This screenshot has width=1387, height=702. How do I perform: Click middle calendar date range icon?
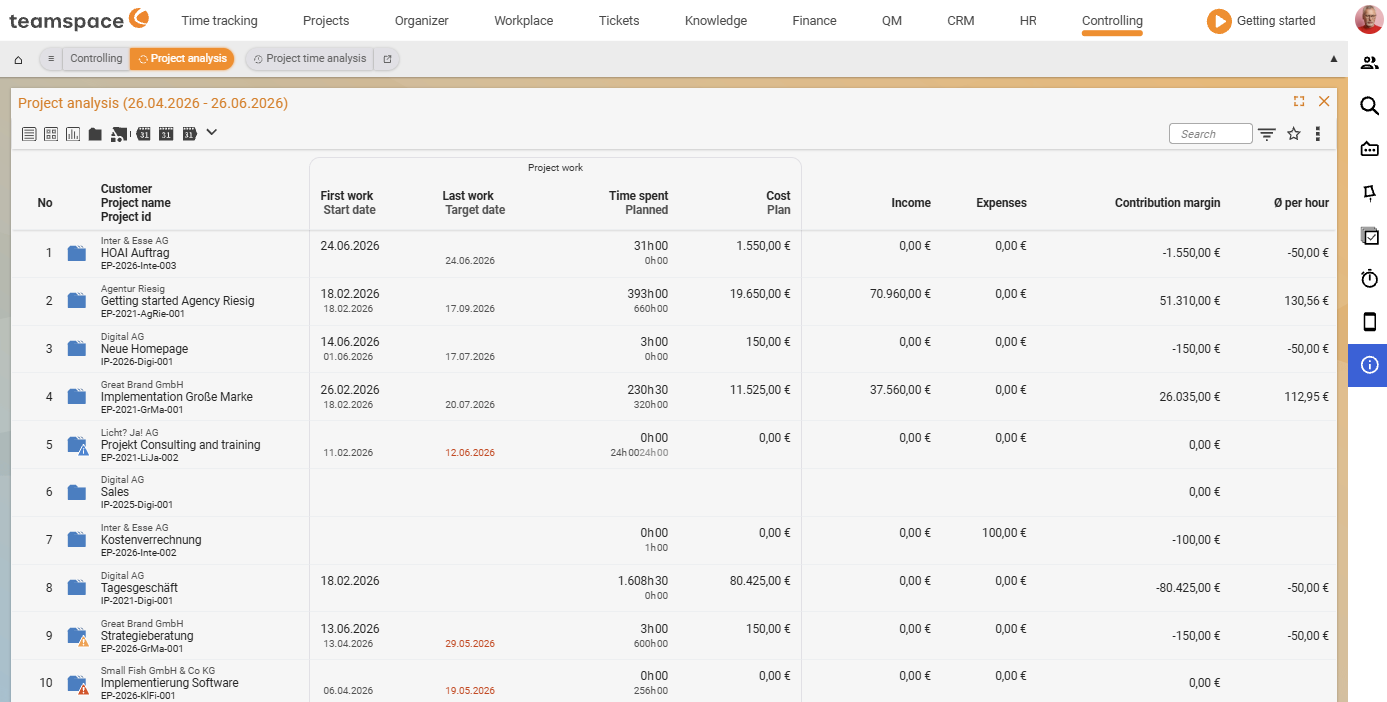click(167, 134)
